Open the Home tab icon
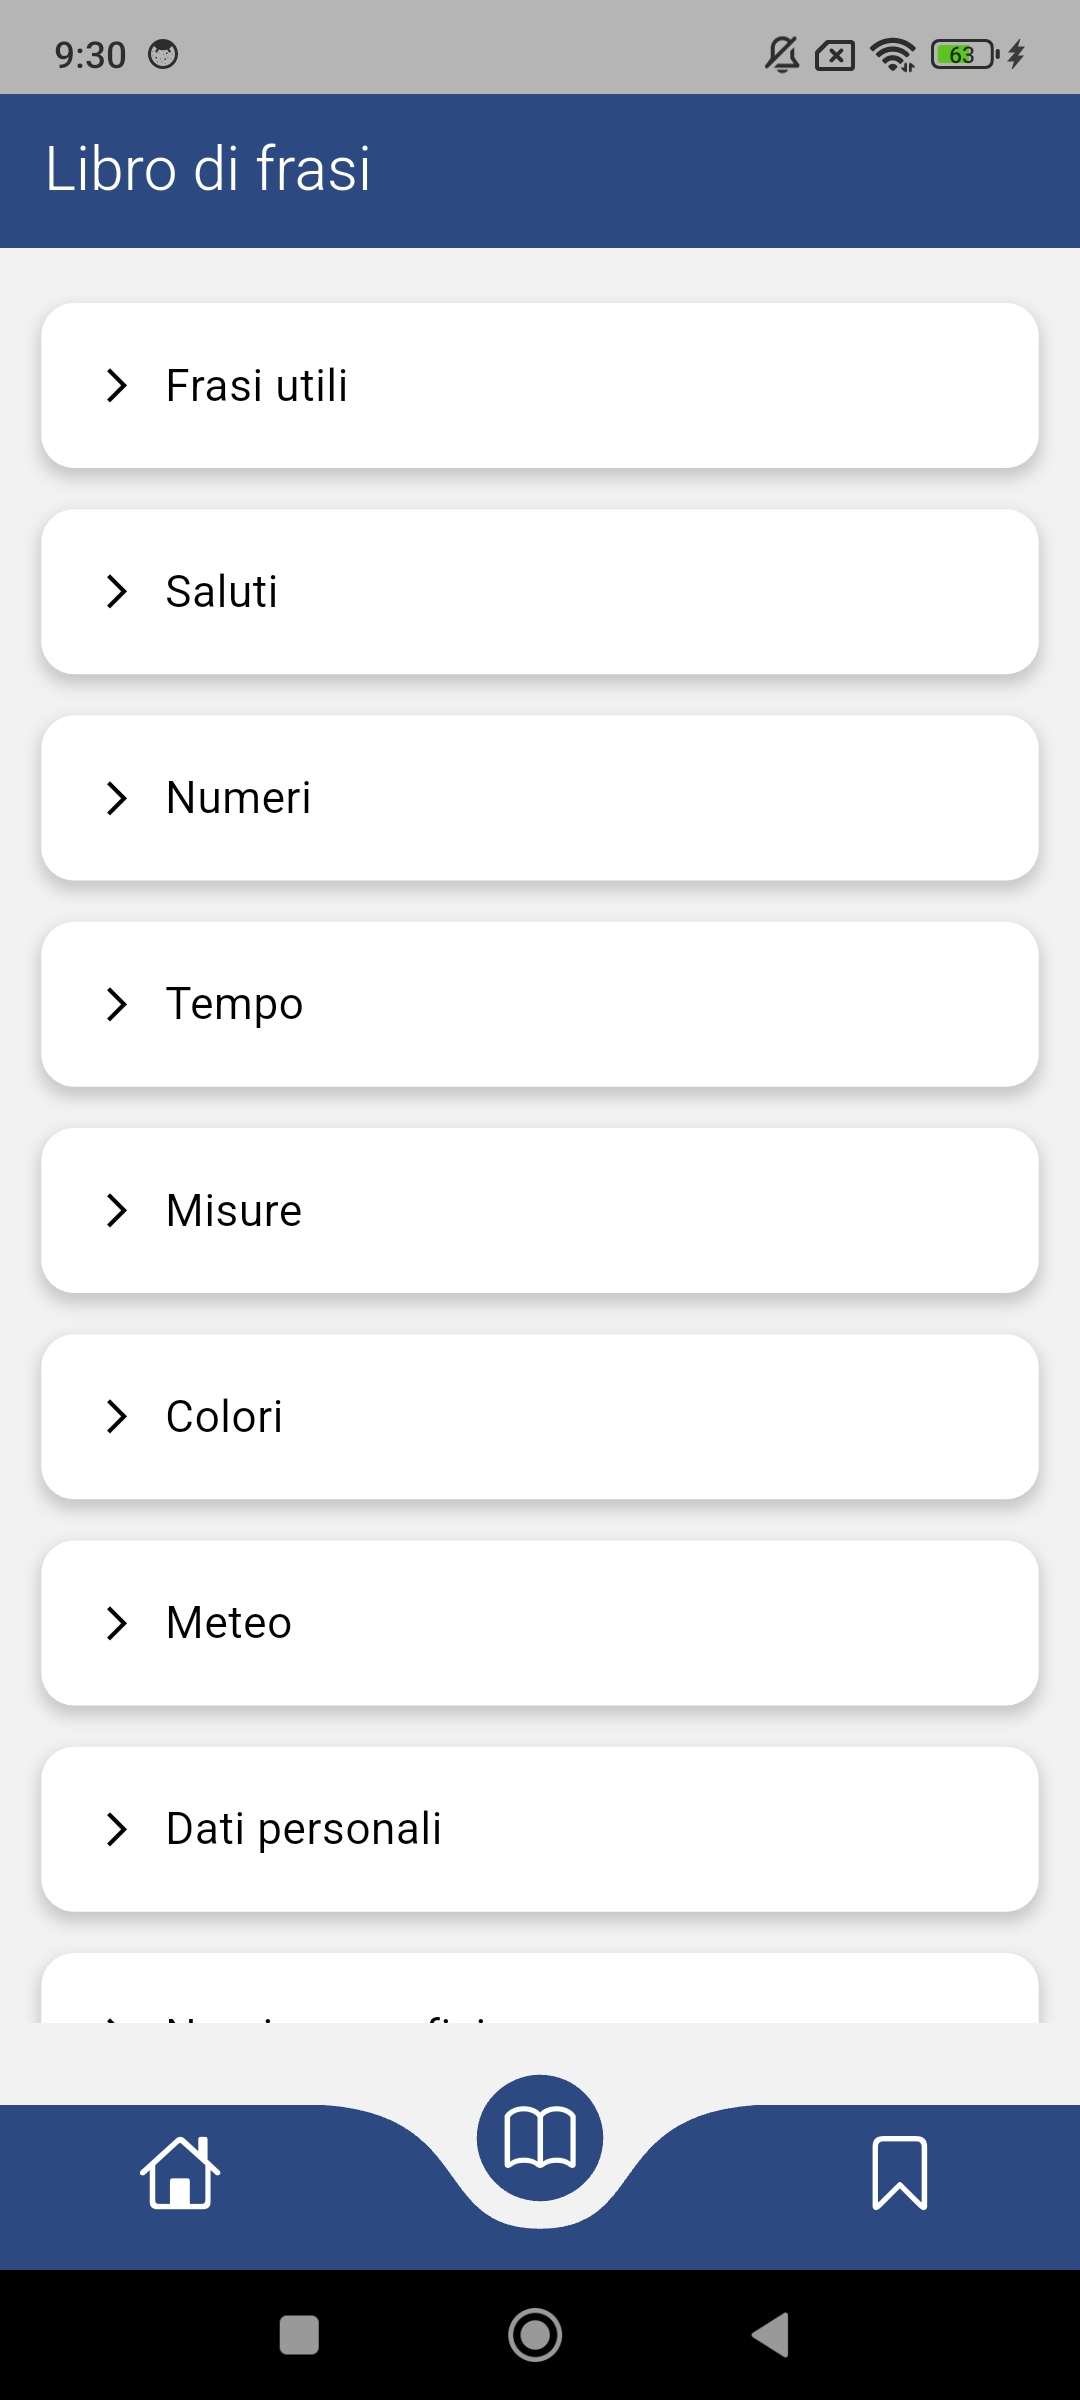 [x=180, y=2172]
